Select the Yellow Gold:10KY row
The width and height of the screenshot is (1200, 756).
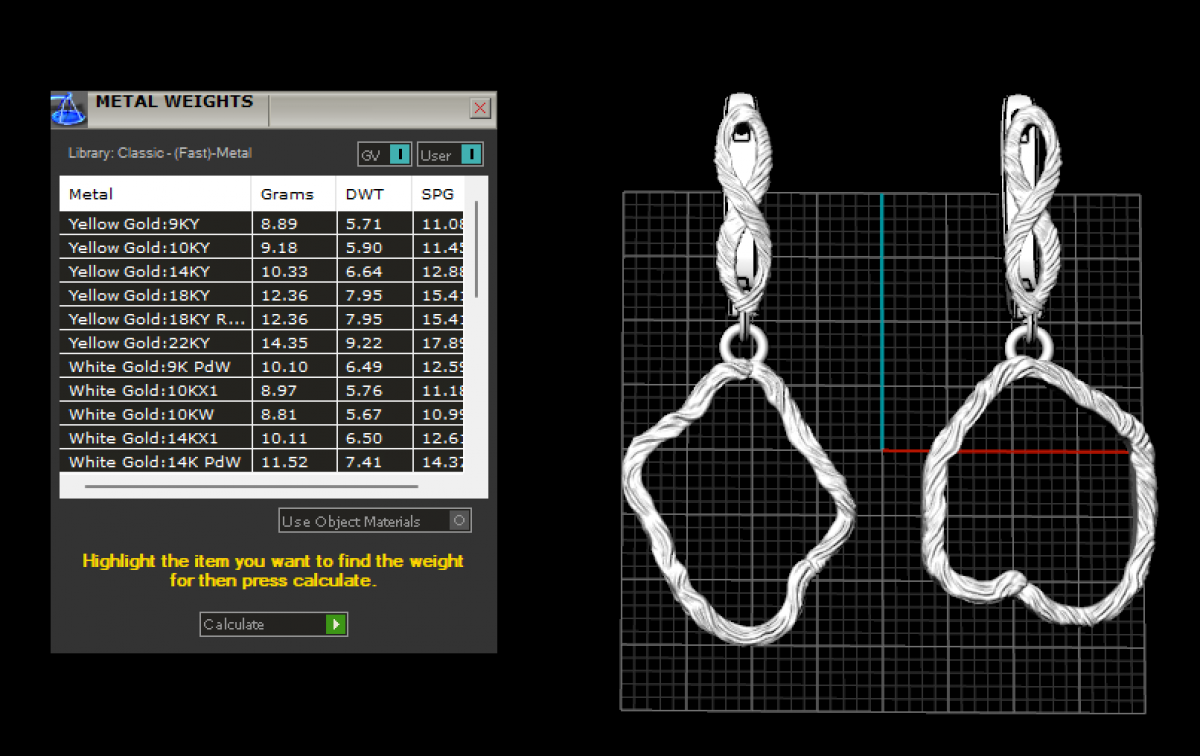[x=264, y=247]
